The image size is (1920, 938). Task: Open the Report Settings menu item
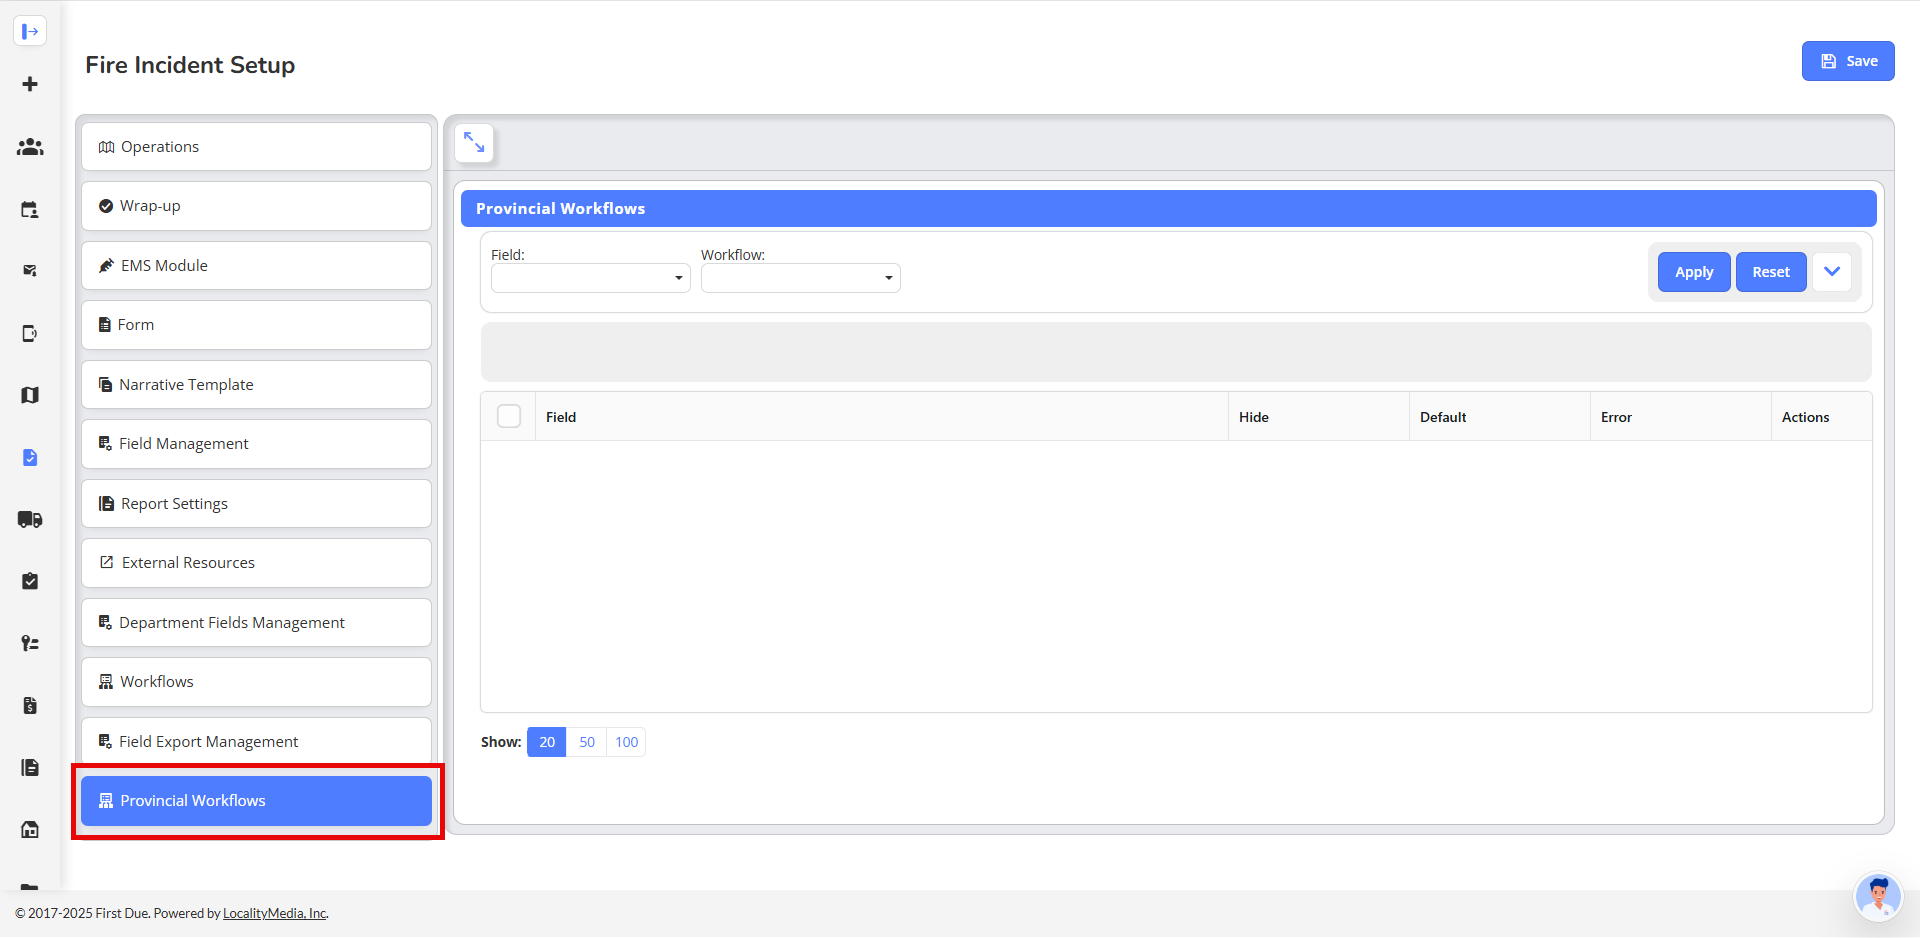pos(256,504)
